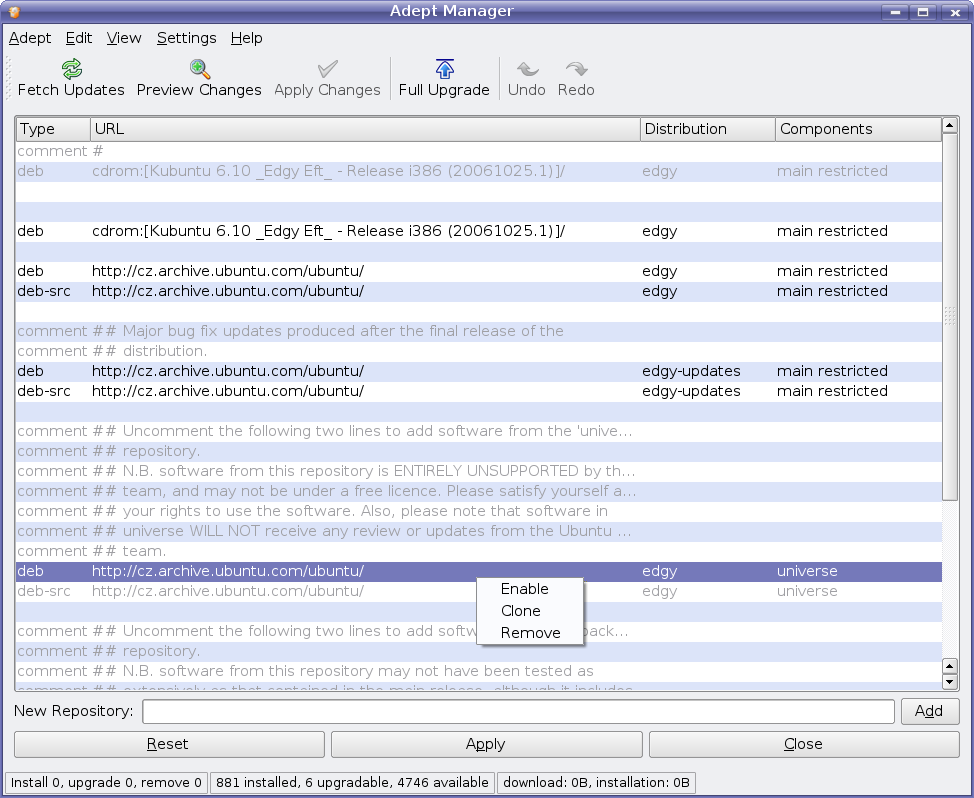Viewport: 974px width, 798px height.
Task: Click the second-from-bottom scrollbar up arrow
Action: [950, 666]
